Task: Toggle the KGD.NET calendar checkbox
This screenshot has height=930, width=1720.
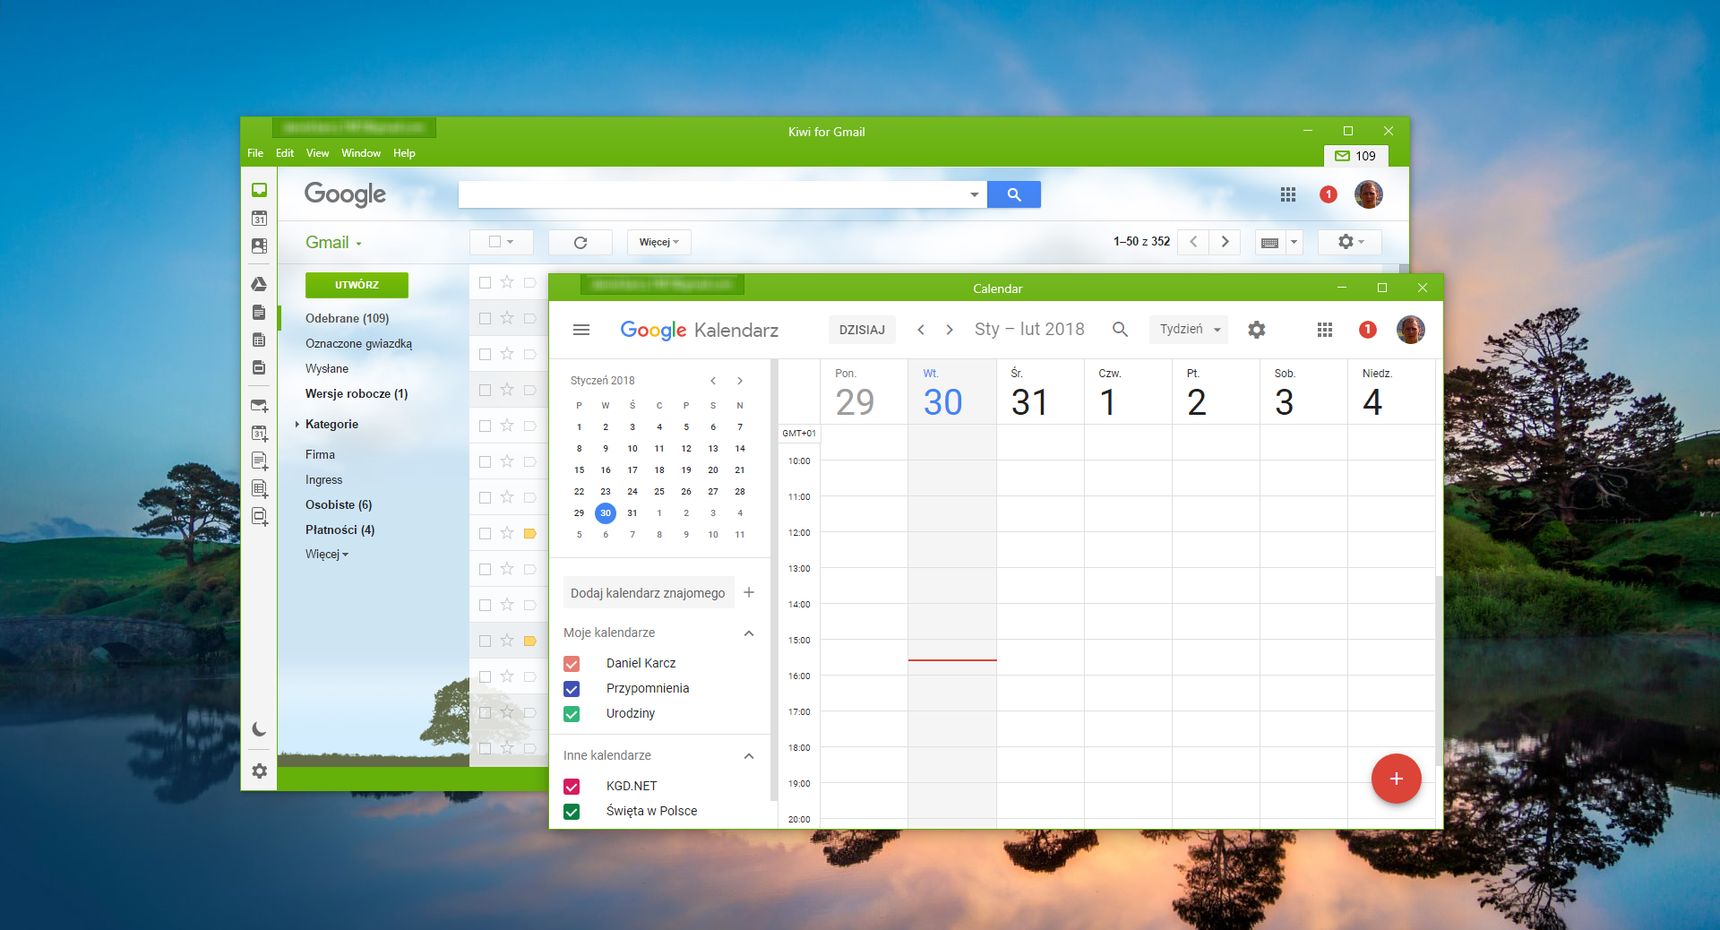Action: 572,787
